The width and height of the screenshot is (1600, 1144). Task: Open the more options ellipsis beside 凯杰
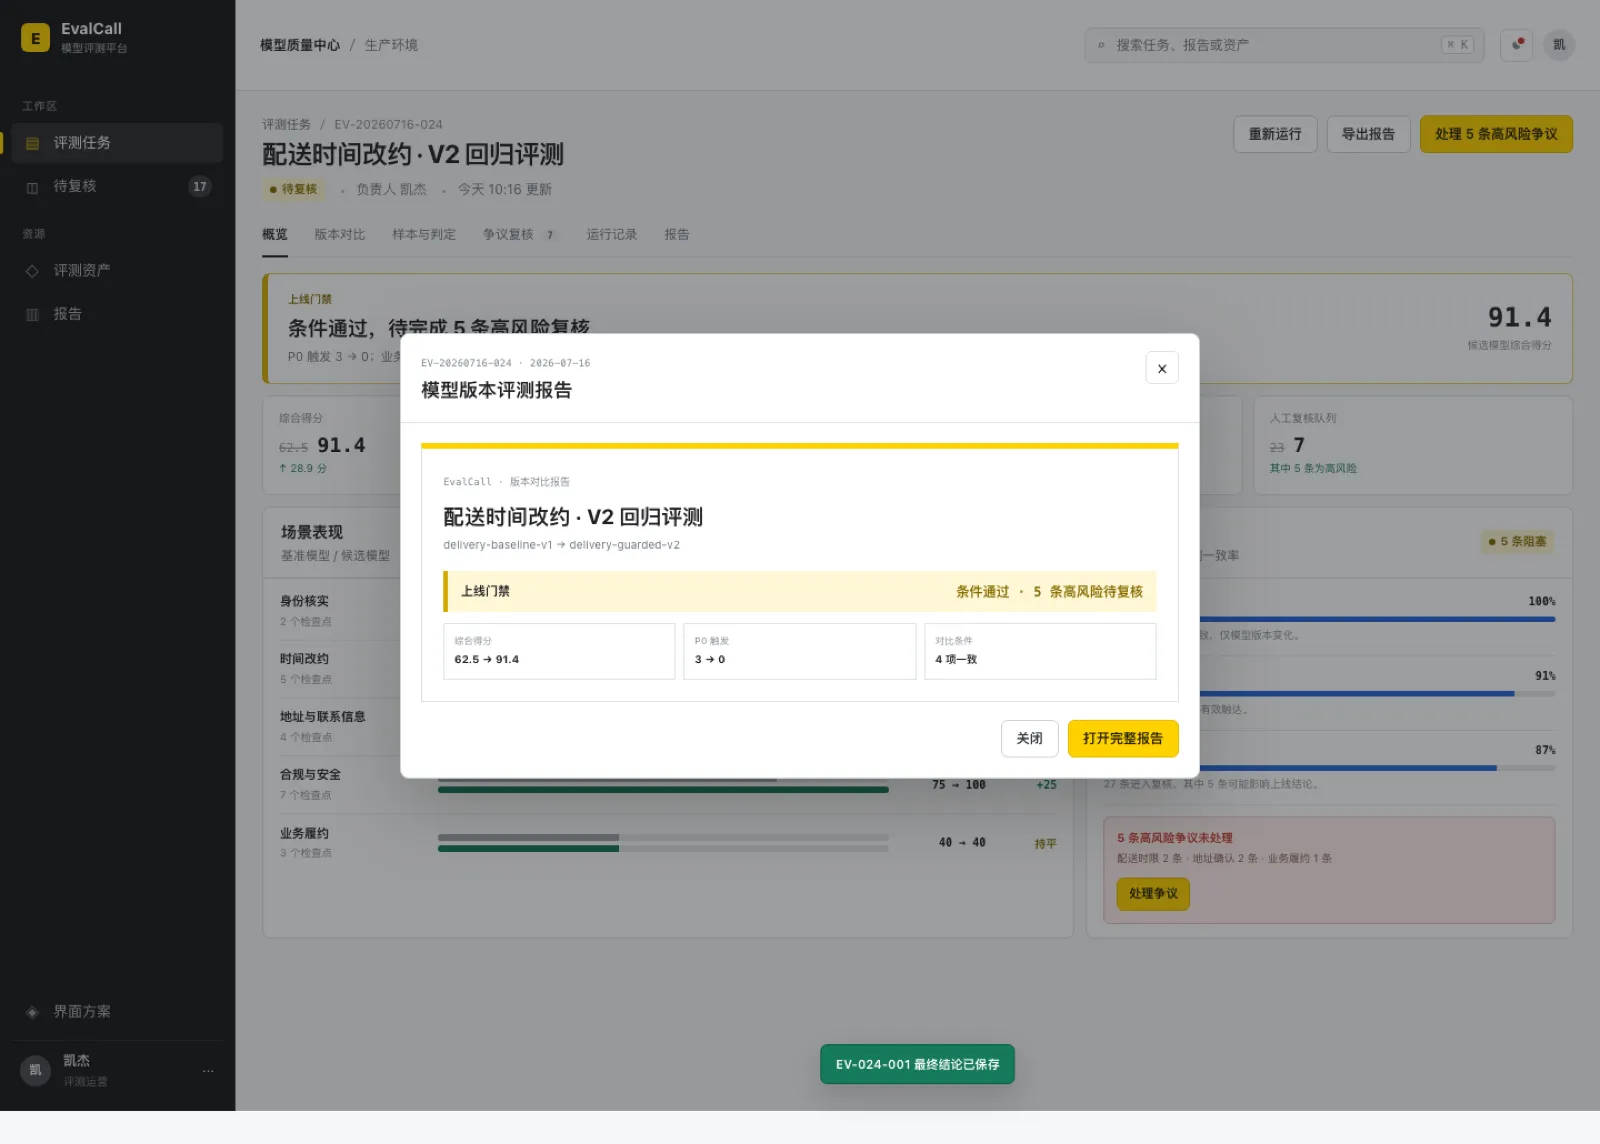[208, 1070]
